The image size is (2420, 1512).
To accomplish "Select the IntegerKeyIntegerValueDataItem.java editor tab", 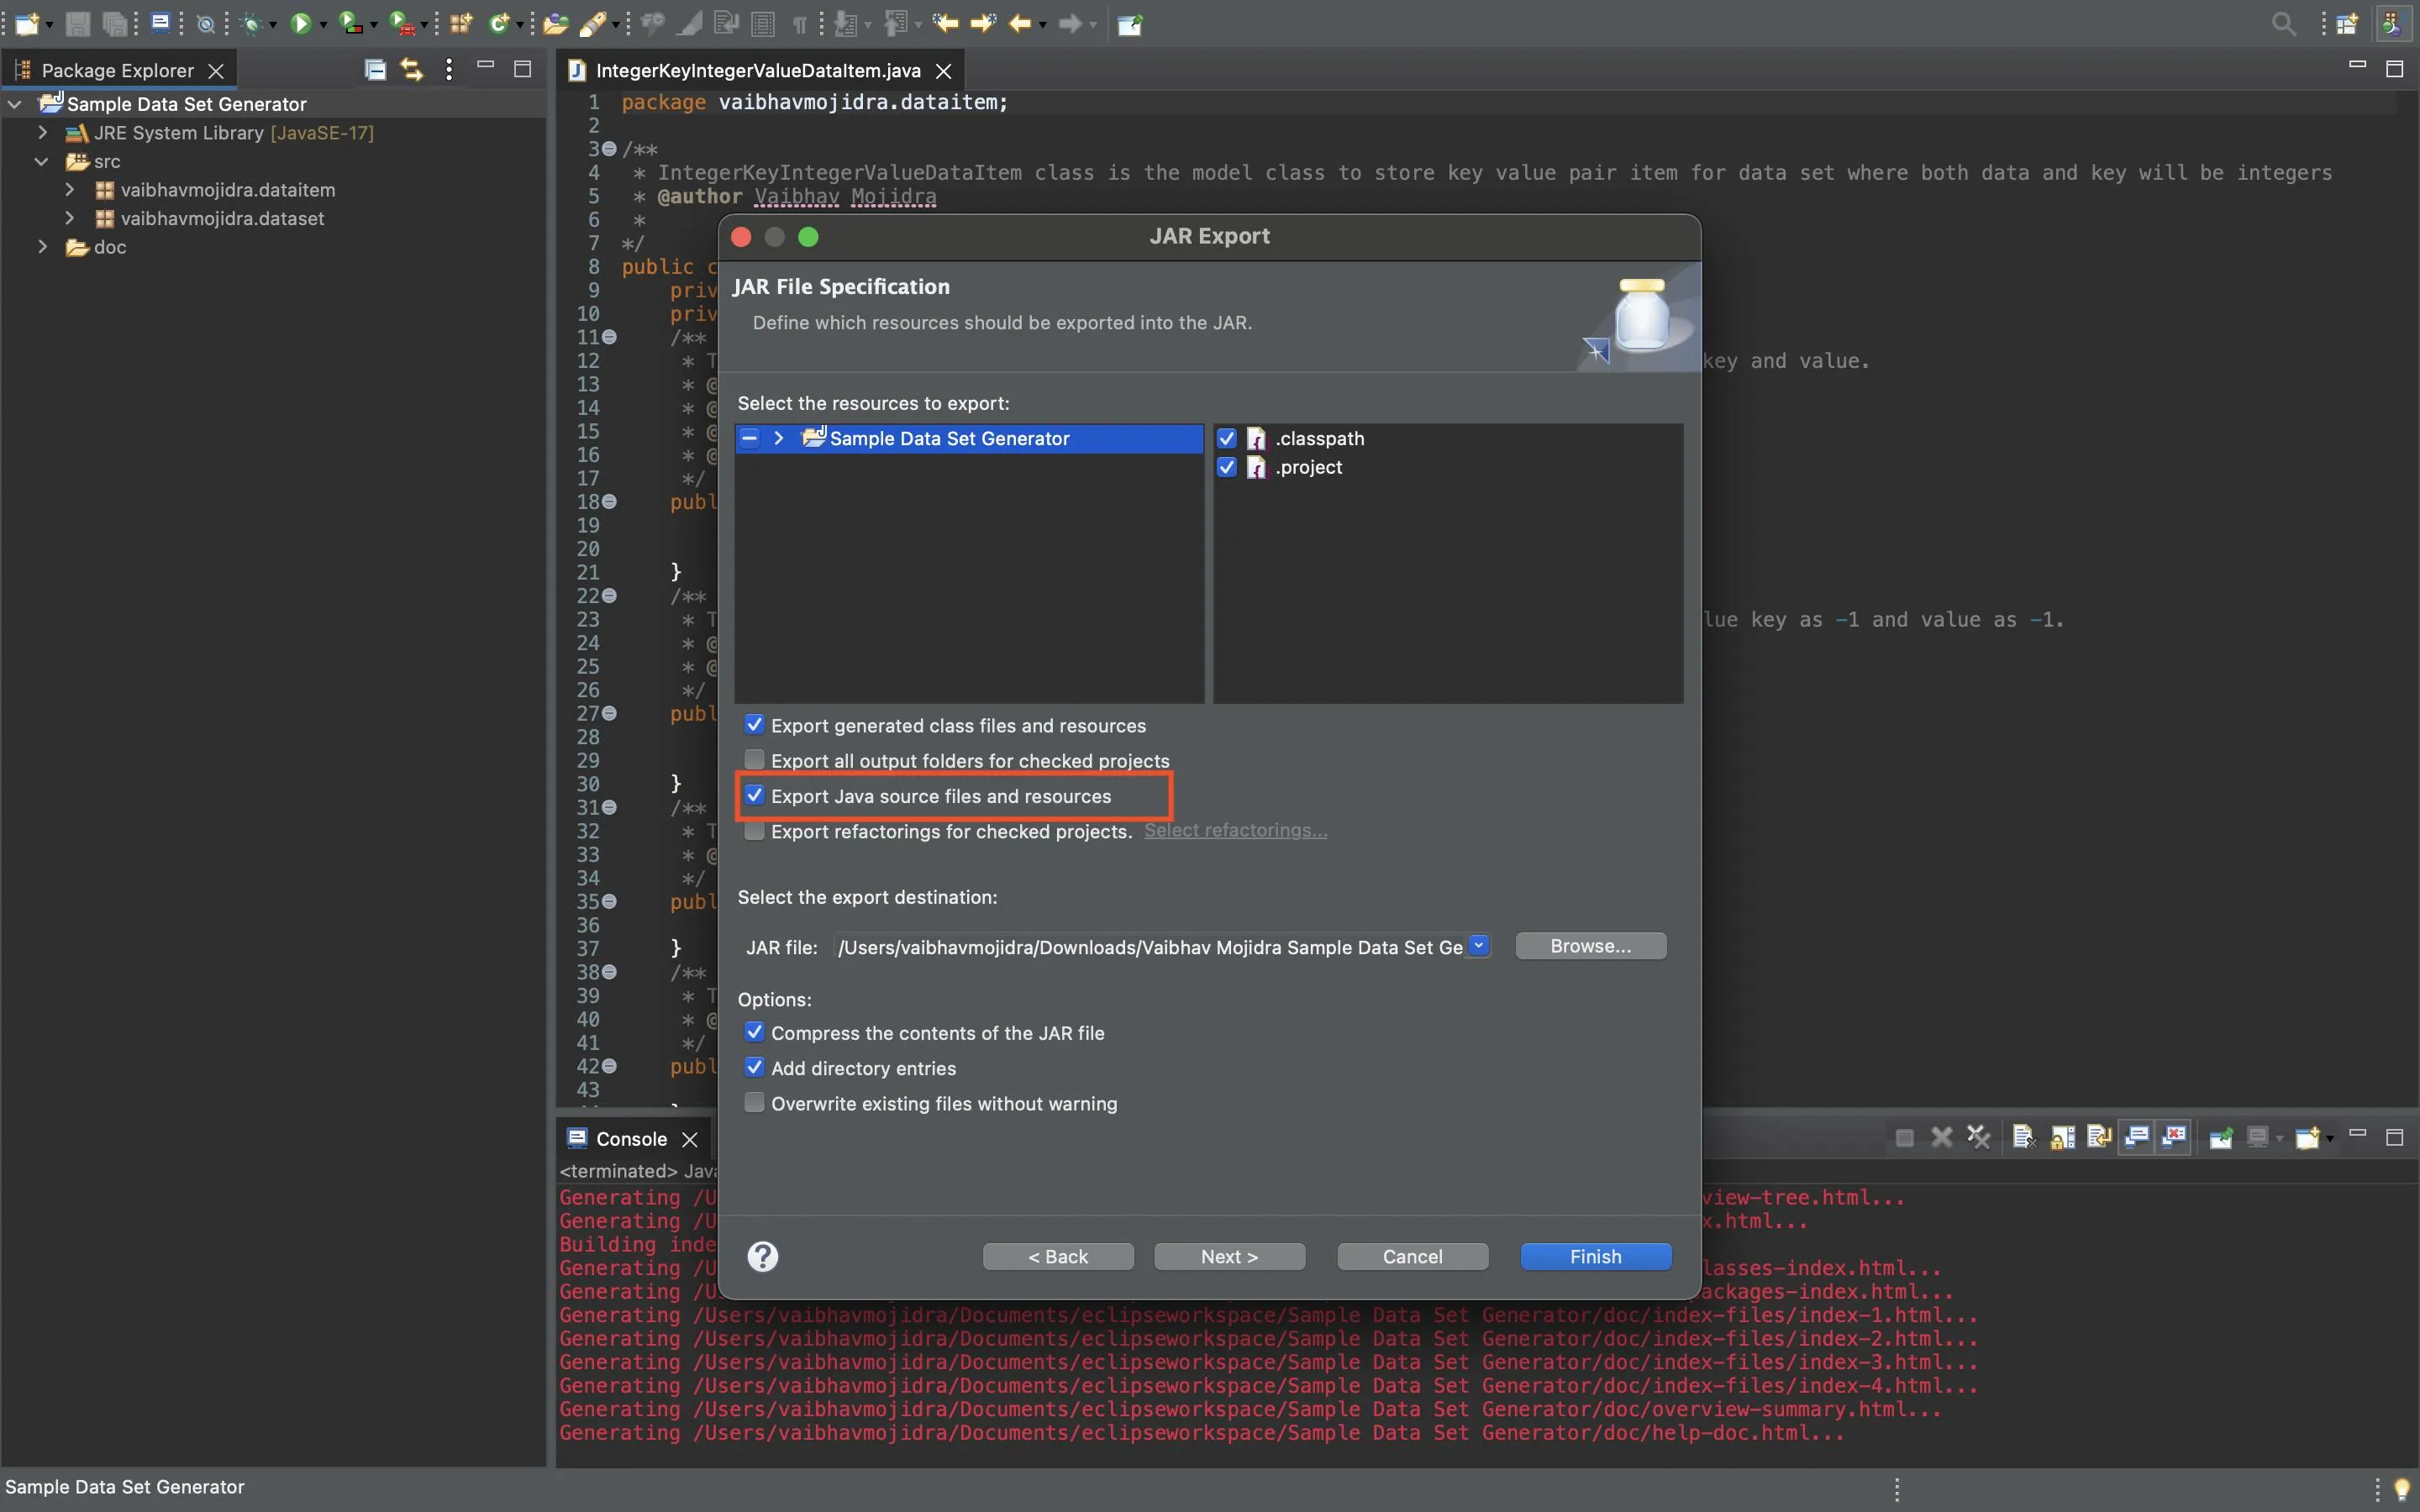I will 757,70.
